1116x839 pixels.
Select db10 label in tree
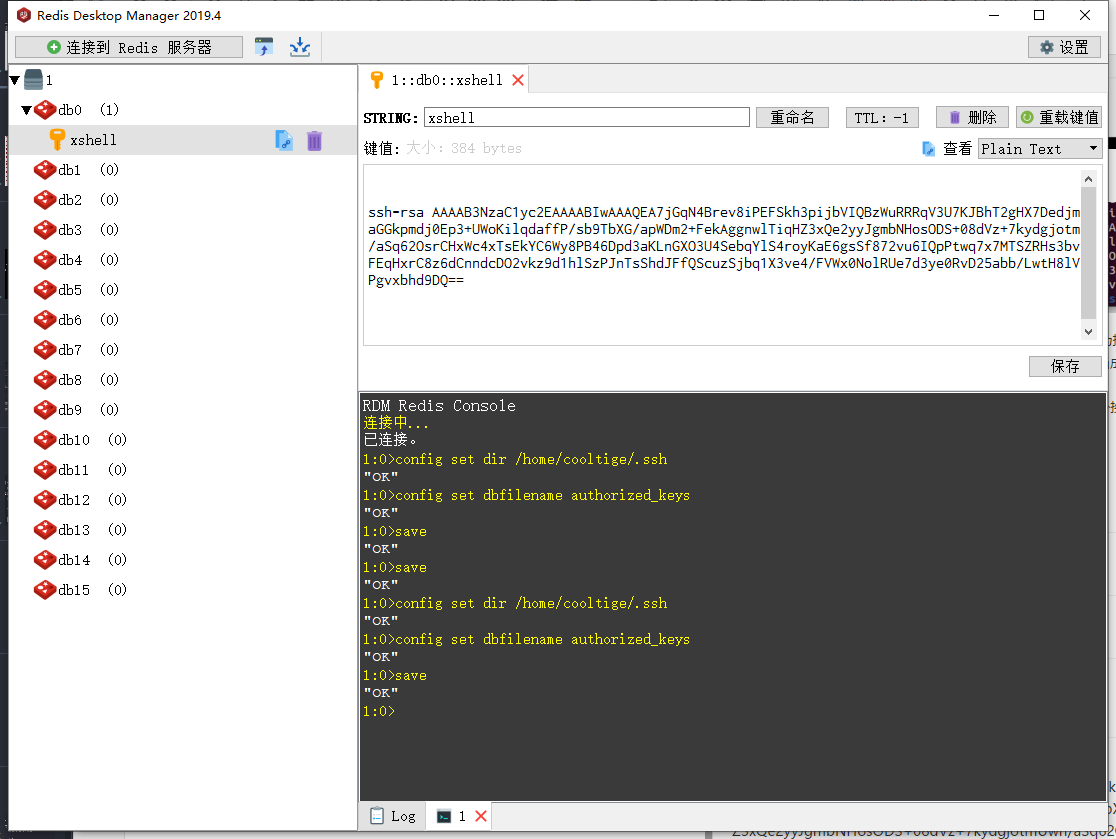coord(74,440)
